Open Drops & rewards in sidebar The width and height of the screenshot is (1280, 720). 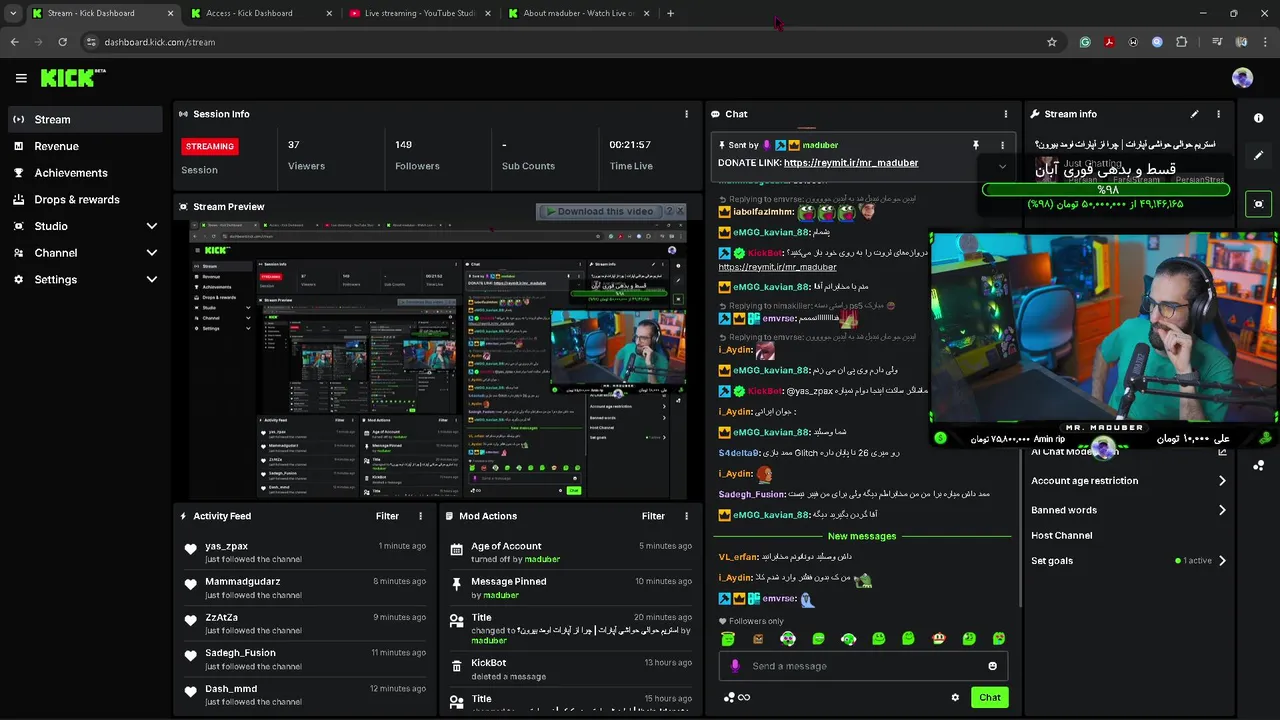coord(84,199)
